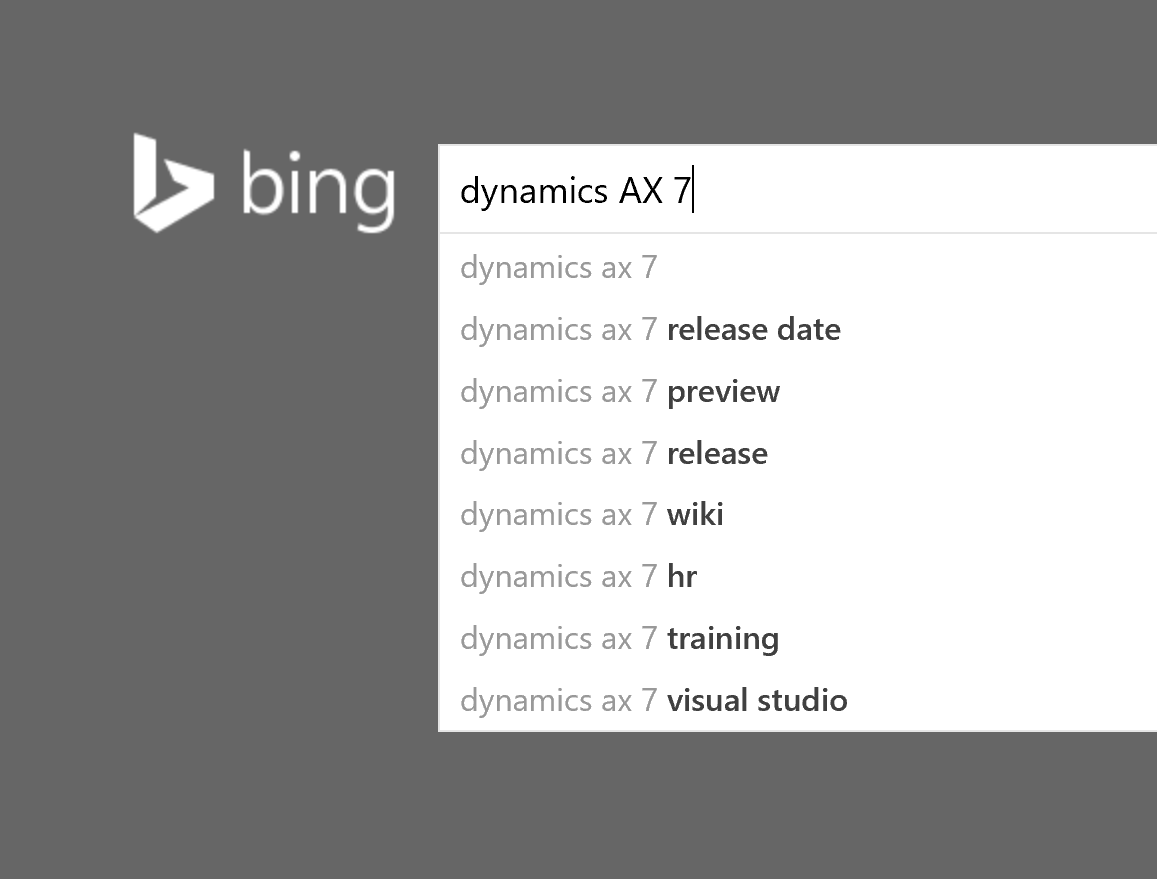Click the bold 'wiki' keyword in the list
Viewport: 1157px width, 879px height.
coord(695,515)
